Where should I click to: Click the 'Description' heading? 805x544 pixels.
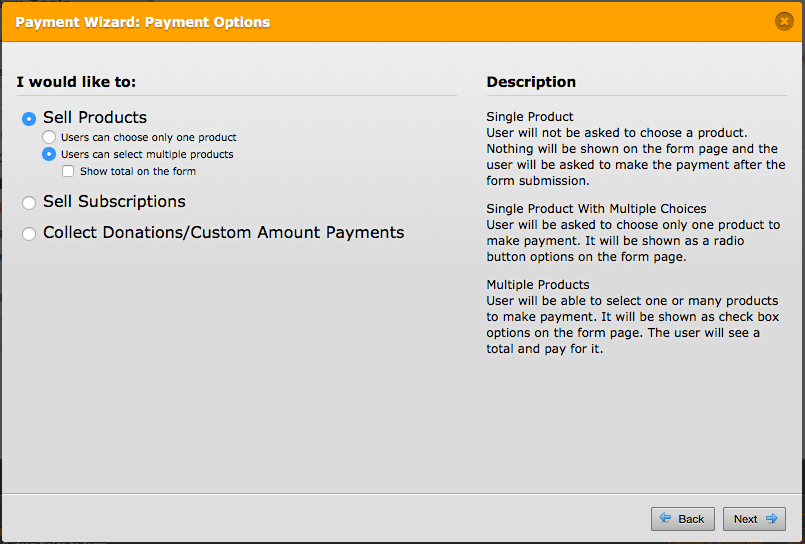tap(531, 82)
